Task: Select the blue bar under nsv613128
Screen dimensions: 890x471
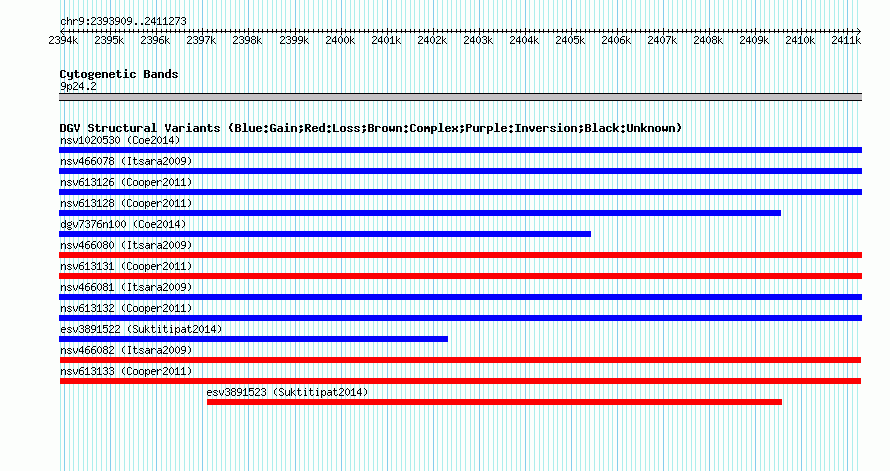Action: point(420,213)
